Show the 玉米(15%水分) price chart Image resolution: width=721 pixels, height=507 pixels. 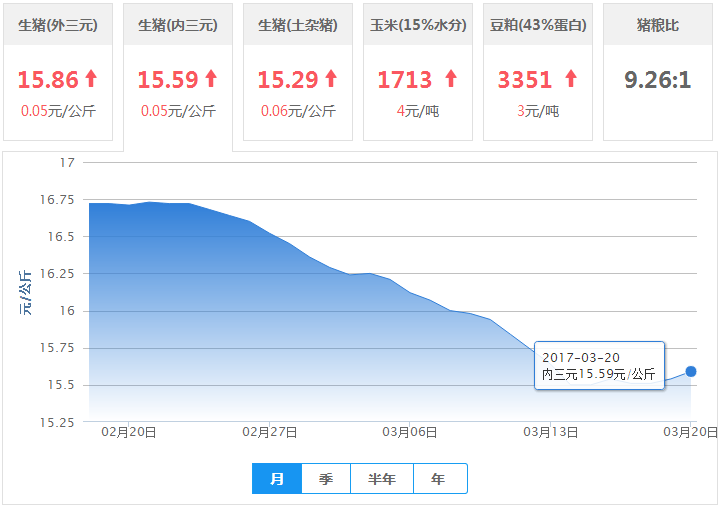pos(417,25)
